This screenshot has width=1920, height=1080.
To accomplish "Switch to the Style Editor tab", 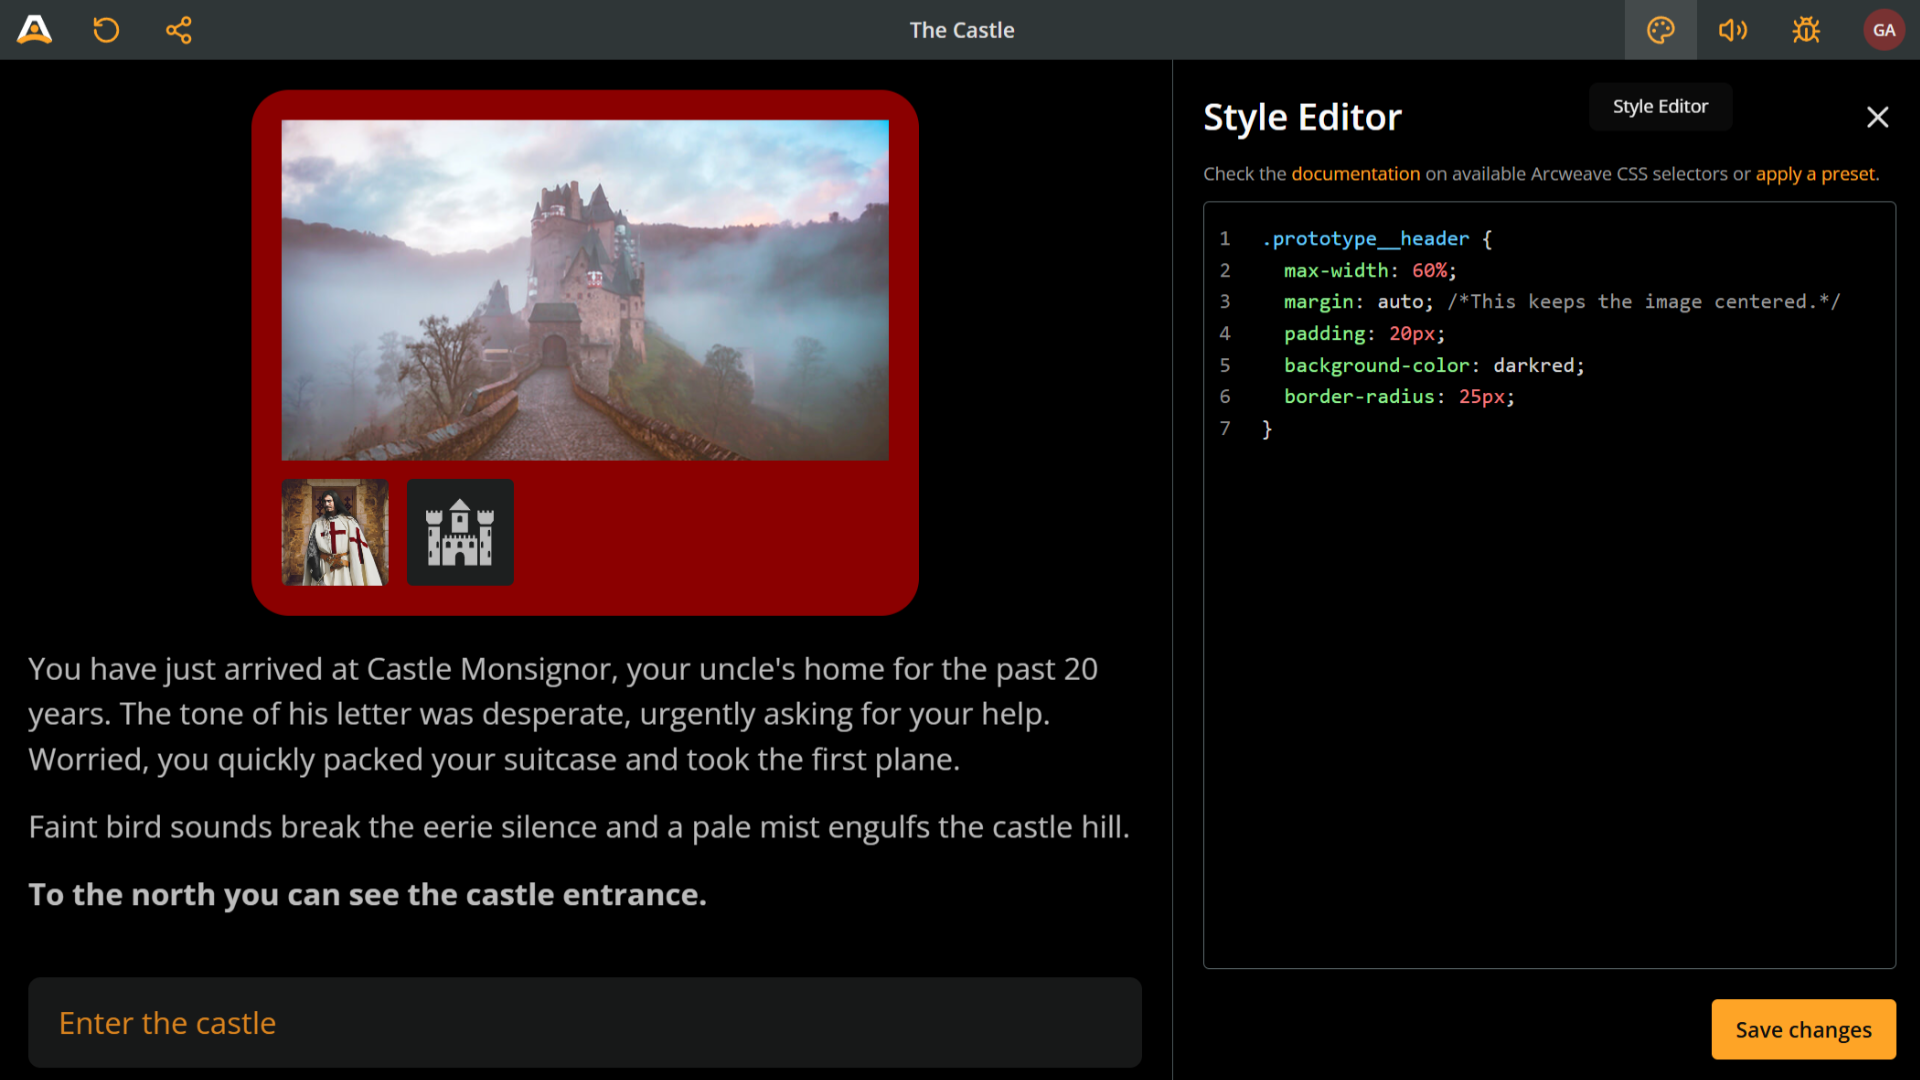I will click(1659, 106).
